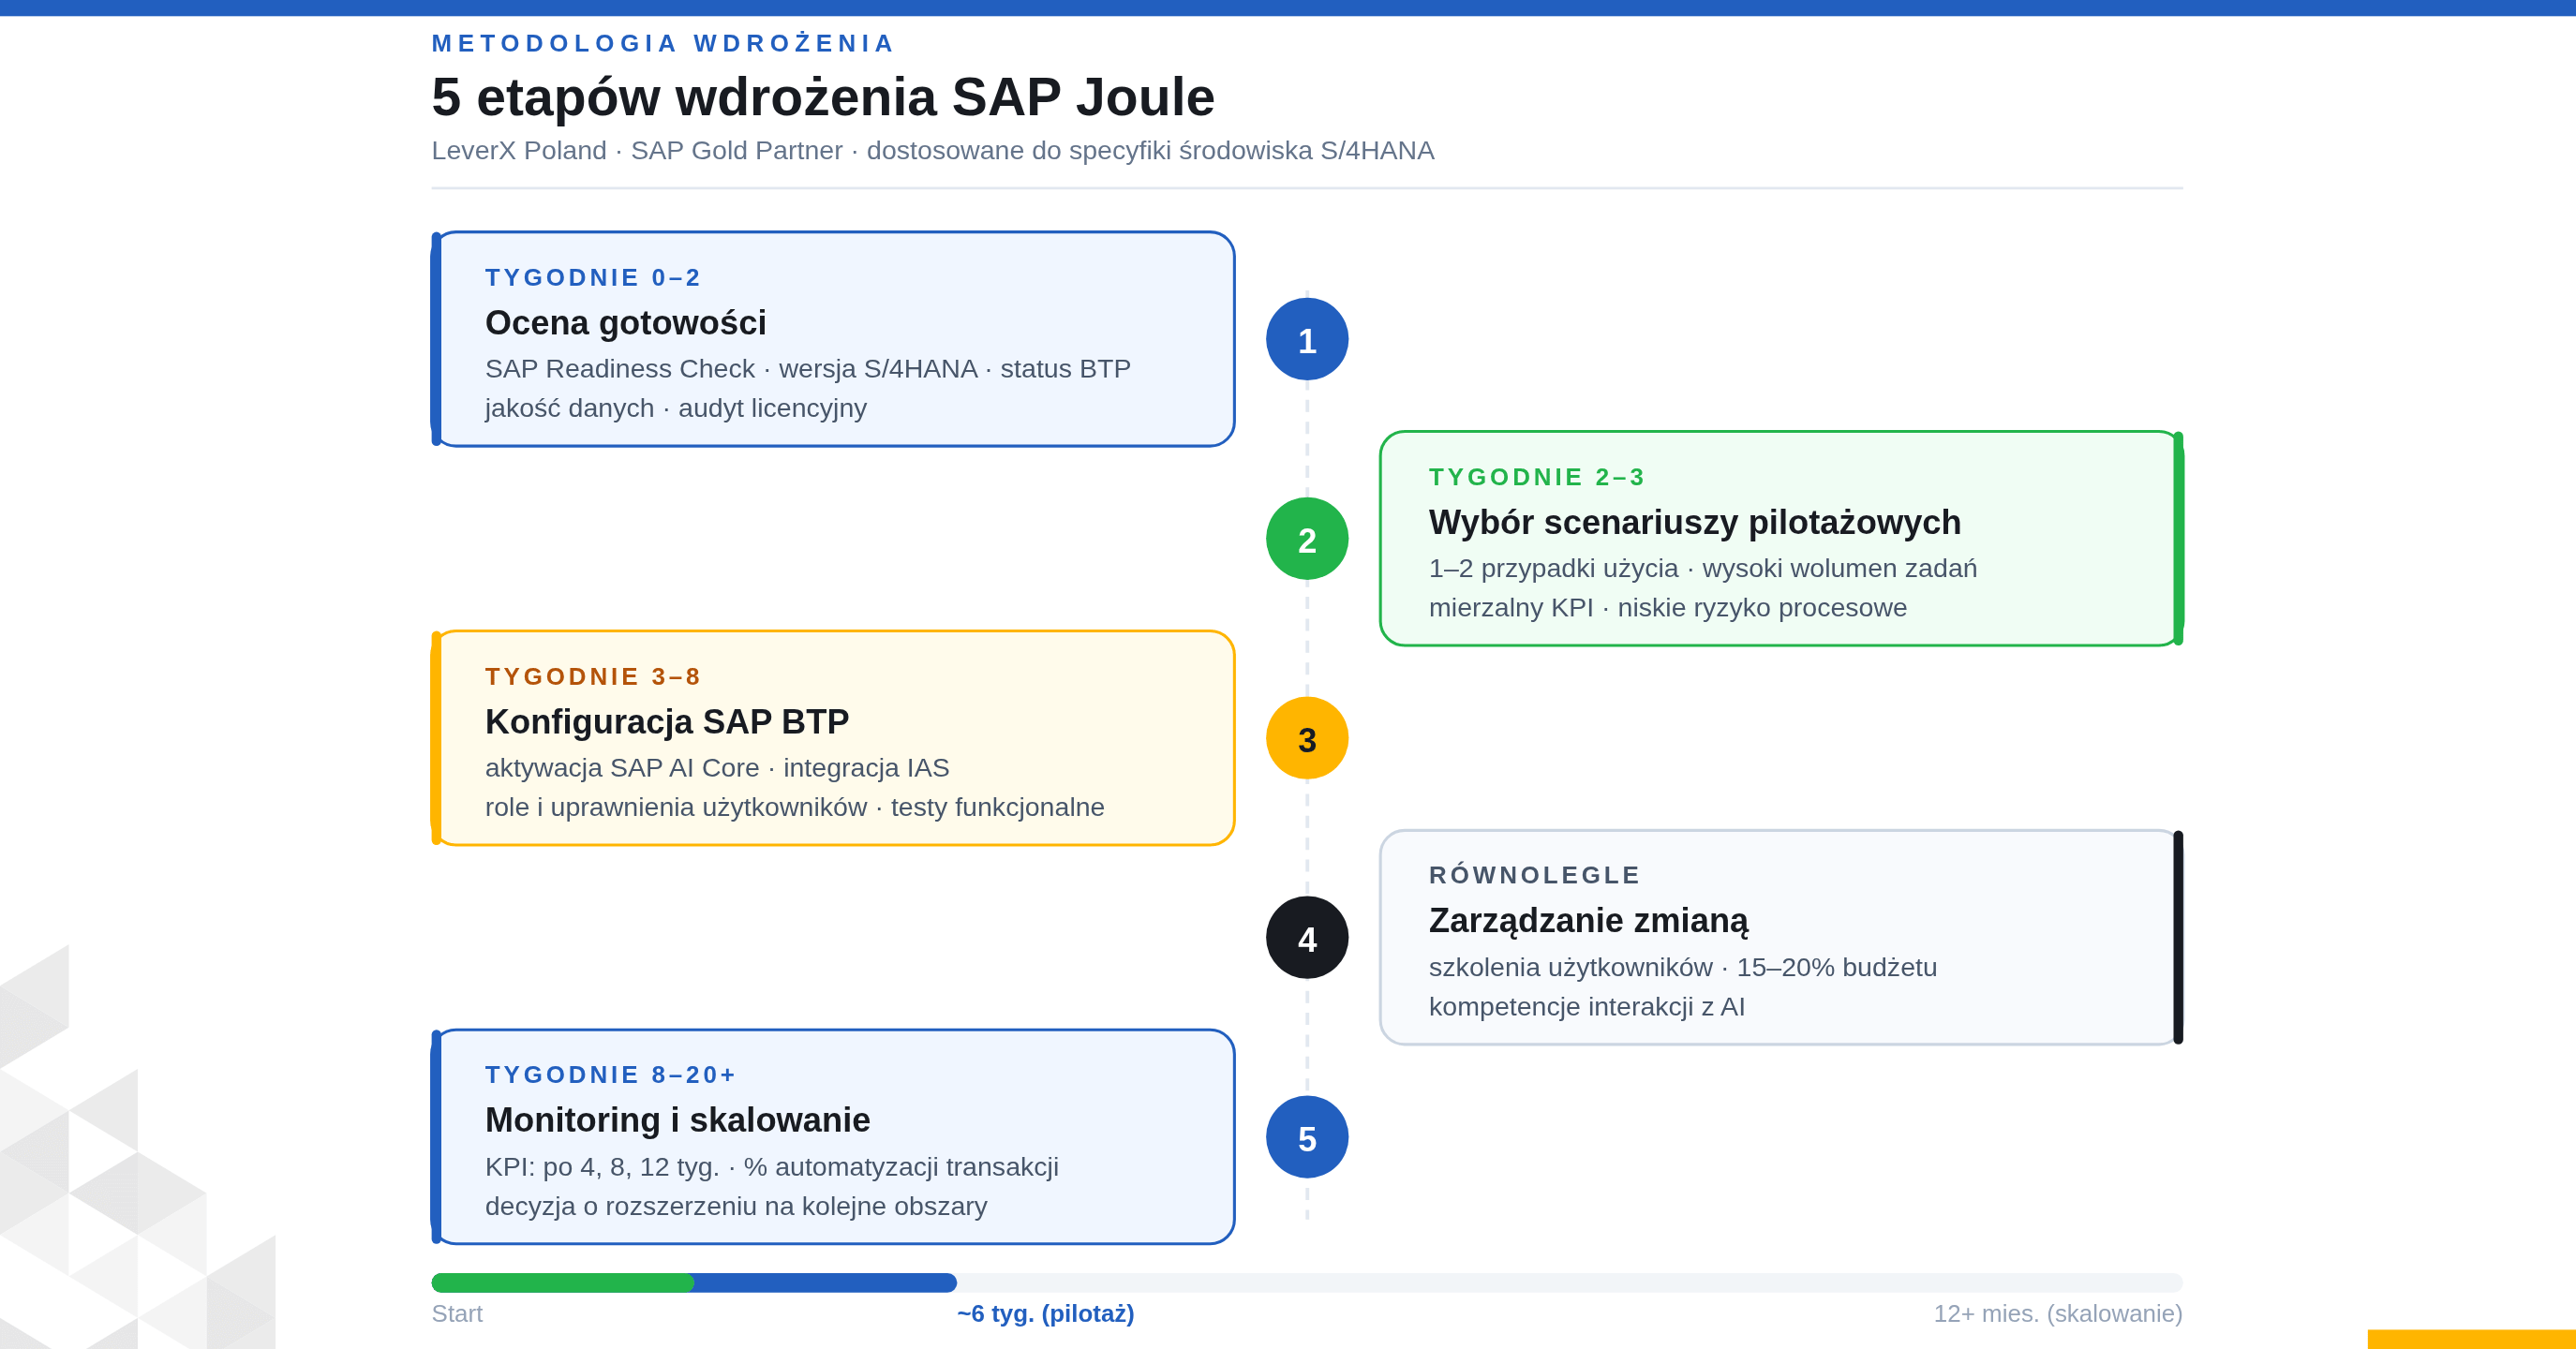
Task: Click the 'TYGODNIE 2–3' label
Action: pos(1537,477)
